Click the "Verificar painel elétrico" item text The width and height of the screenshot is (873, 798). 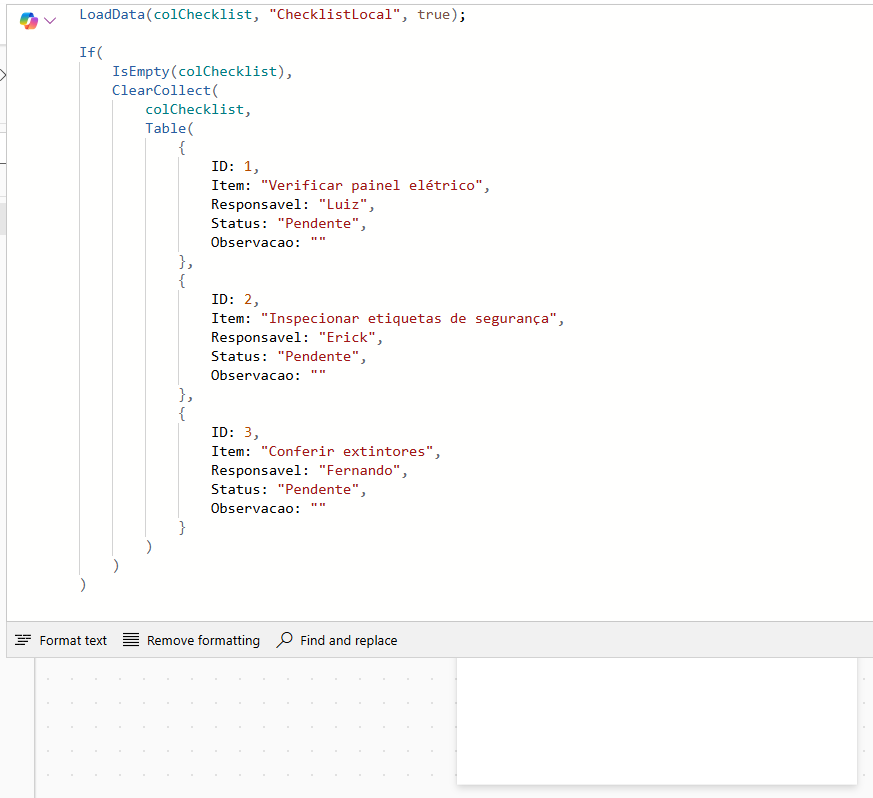click(x=374, y=185)
